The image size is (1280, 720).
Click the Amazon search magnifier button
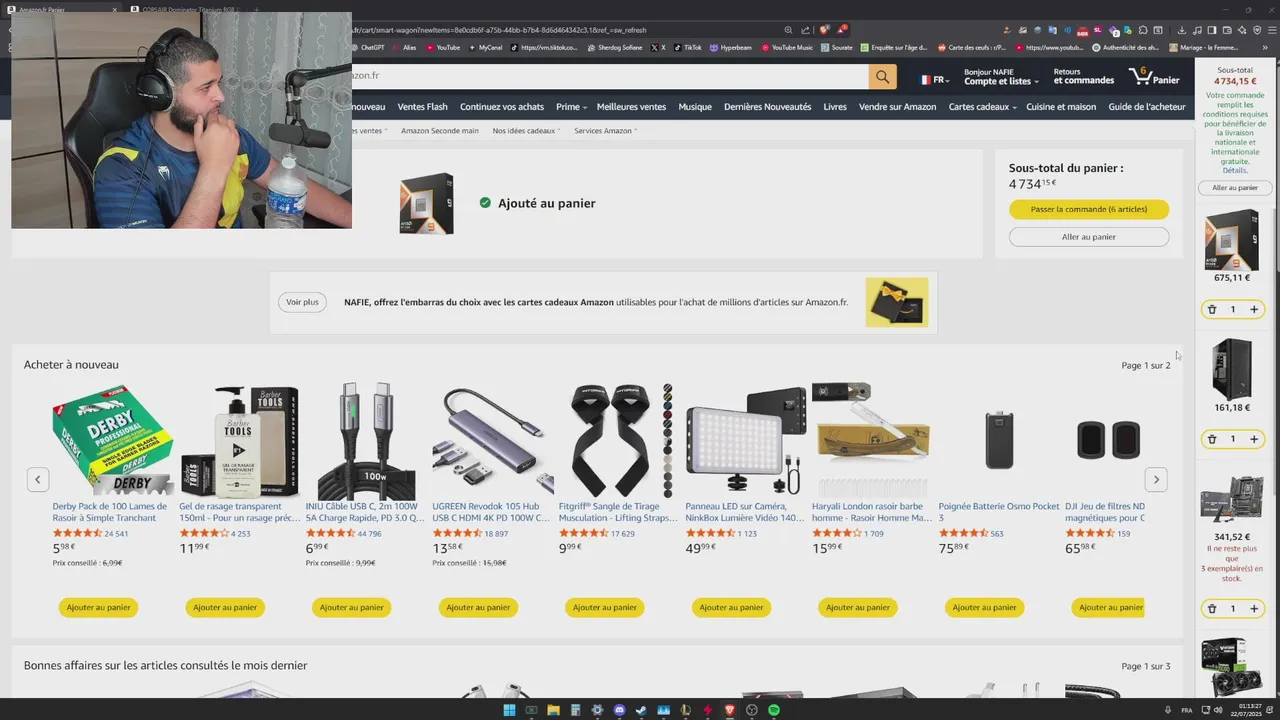pyautogui.click(x=882, y=76)
